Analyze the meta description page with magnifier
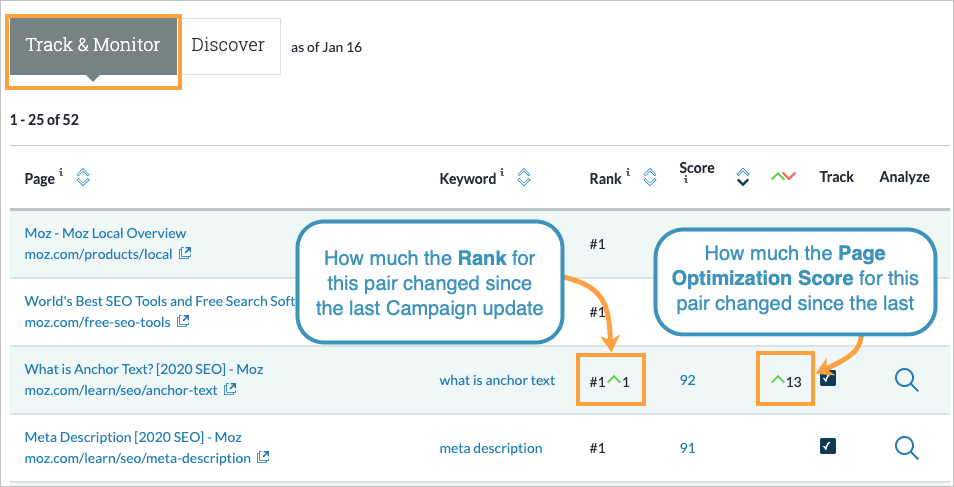Viewport: 954px width, 487px height. (906, 448)
